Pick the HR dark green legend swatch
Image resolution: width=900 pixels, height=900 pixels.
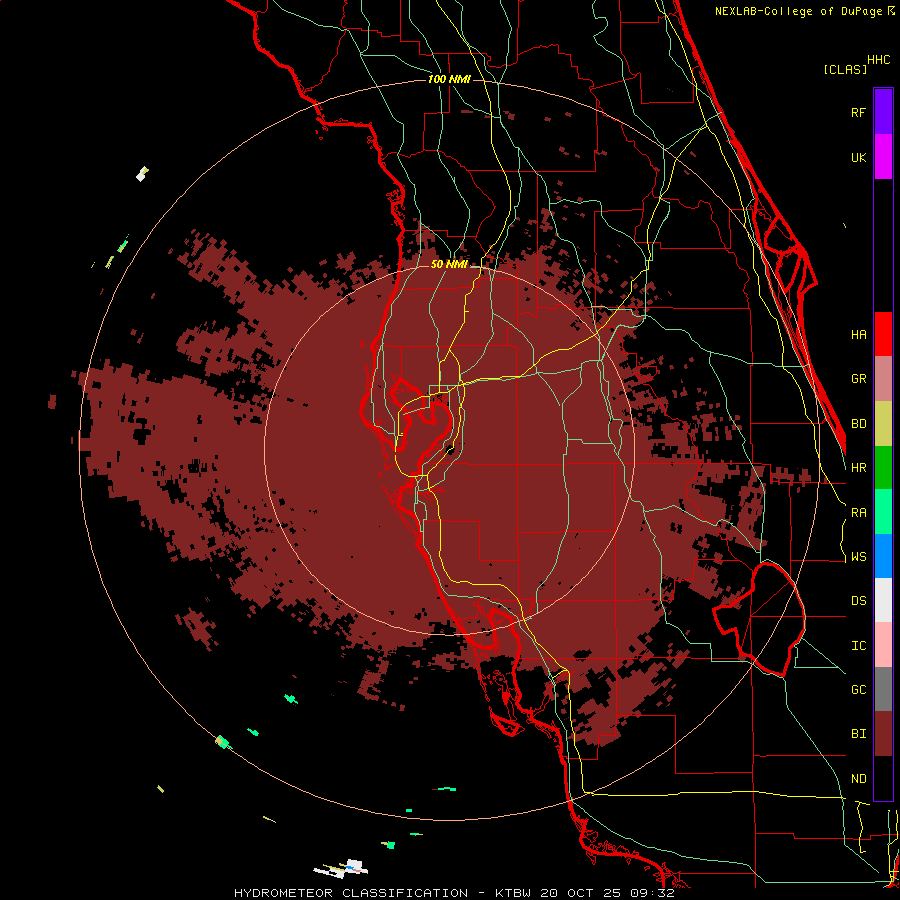pos(883,468)
